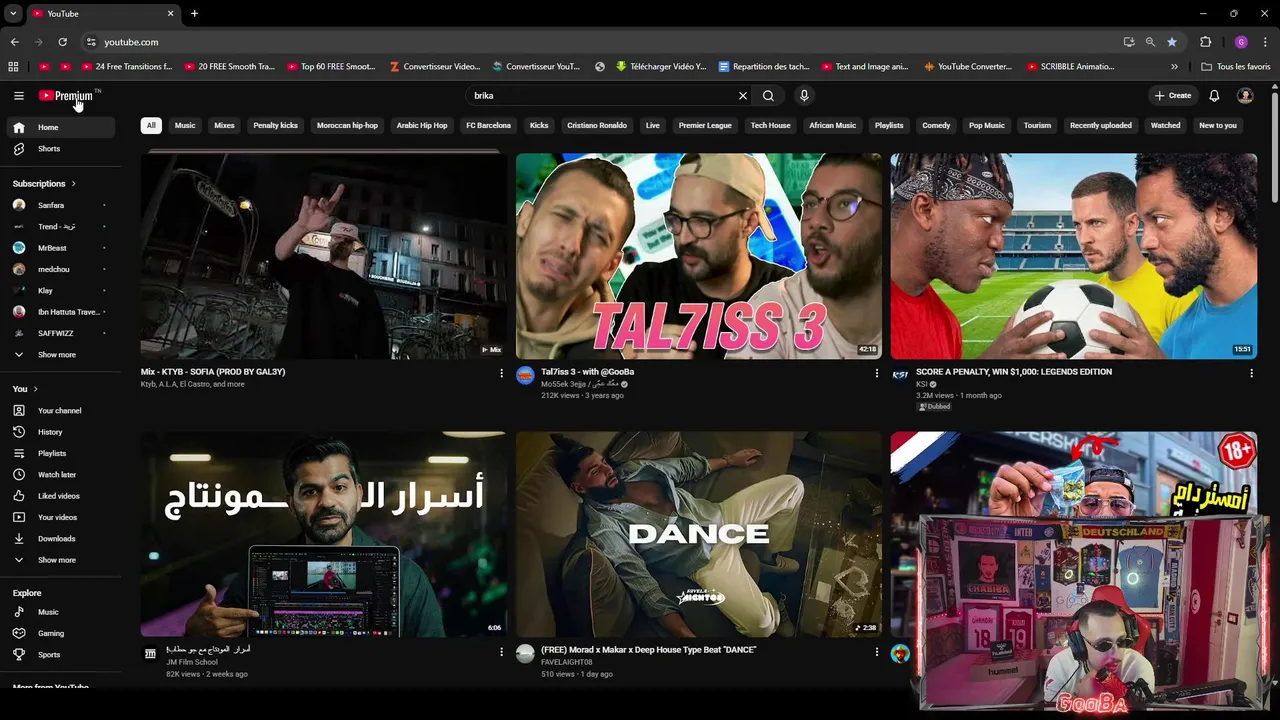Image resolution: width=1280 pixels, height=720 pixels.
Task: Click the JM Film School channel name
Action: [192, 662]
